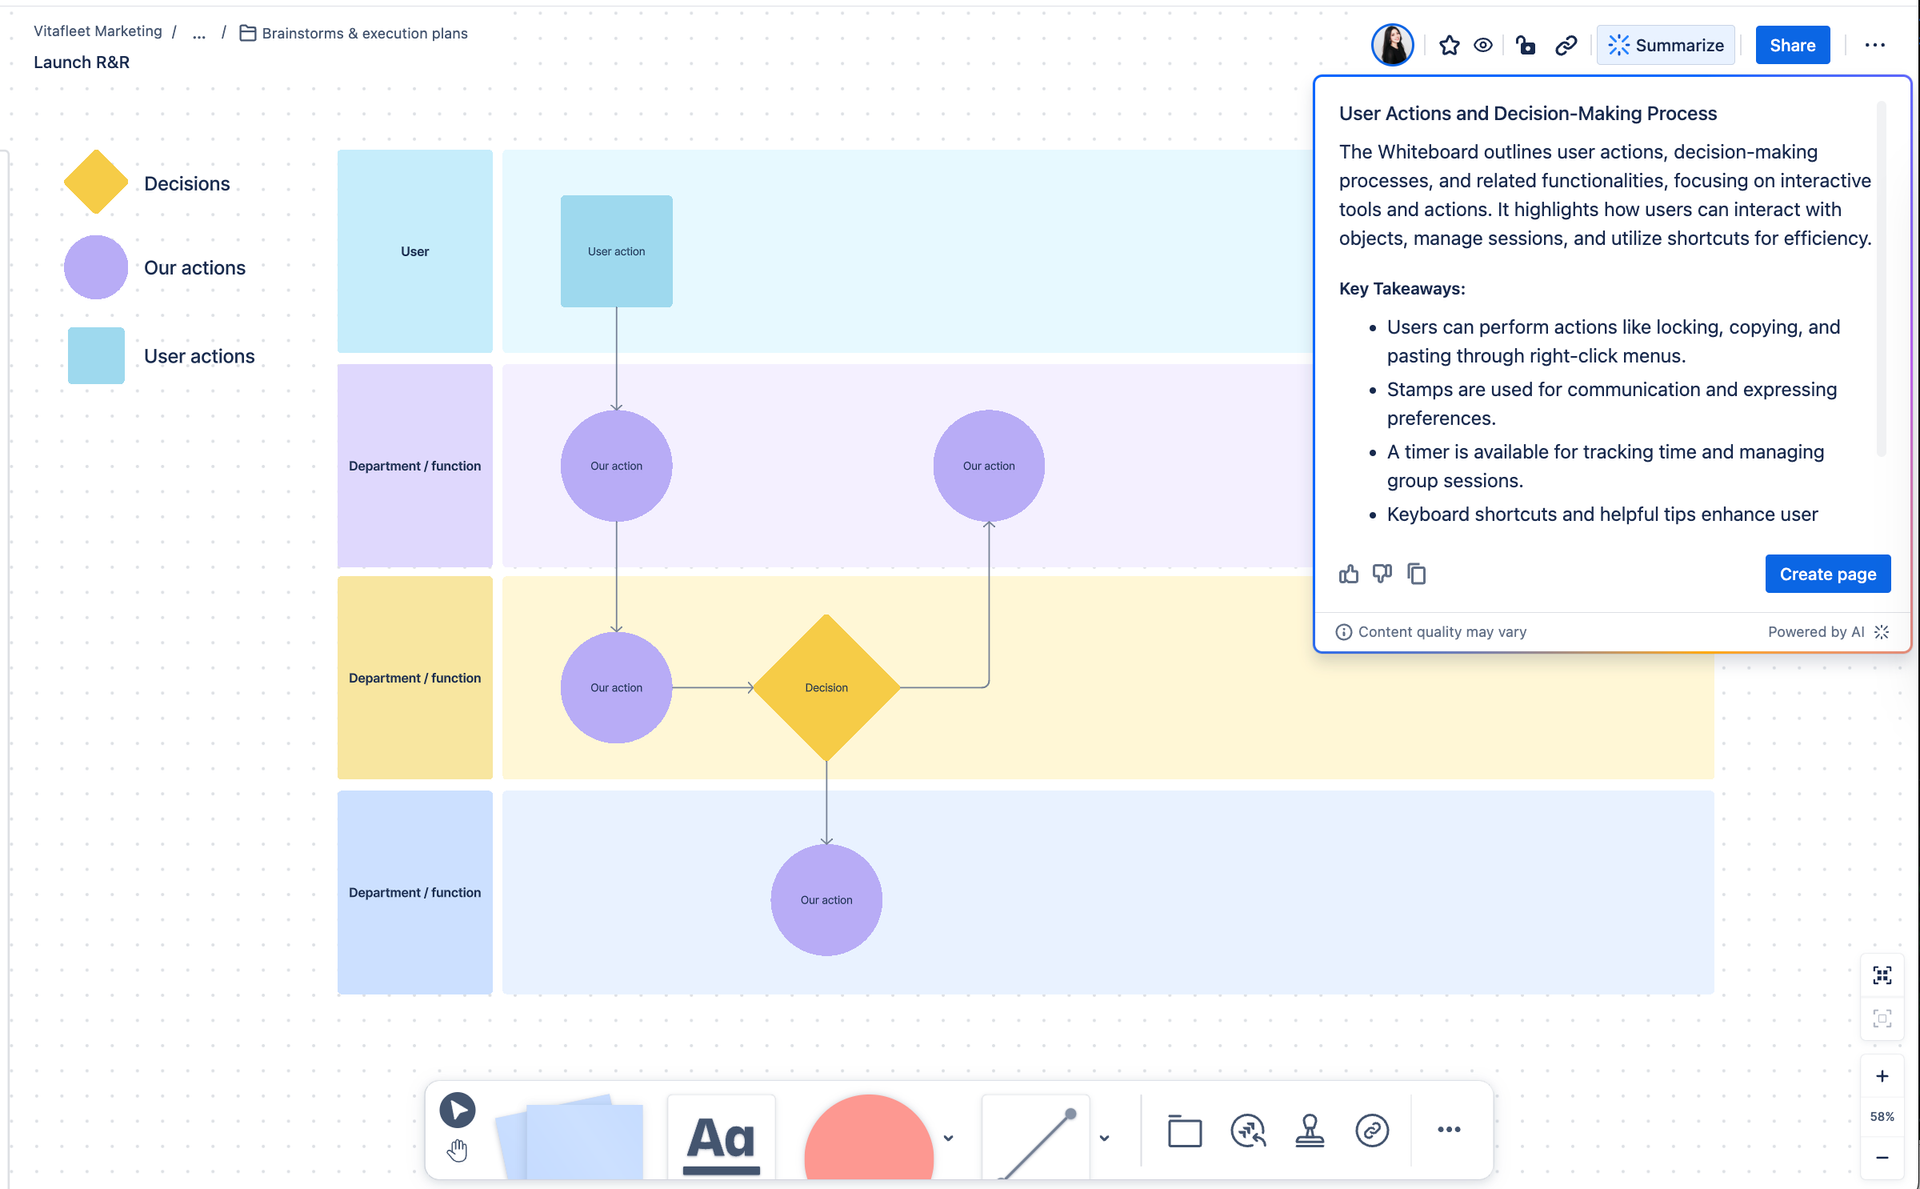The image size is (1920, 1189).
Task: Expand the more options menu ellipsis
Action: coord(1875,44)
